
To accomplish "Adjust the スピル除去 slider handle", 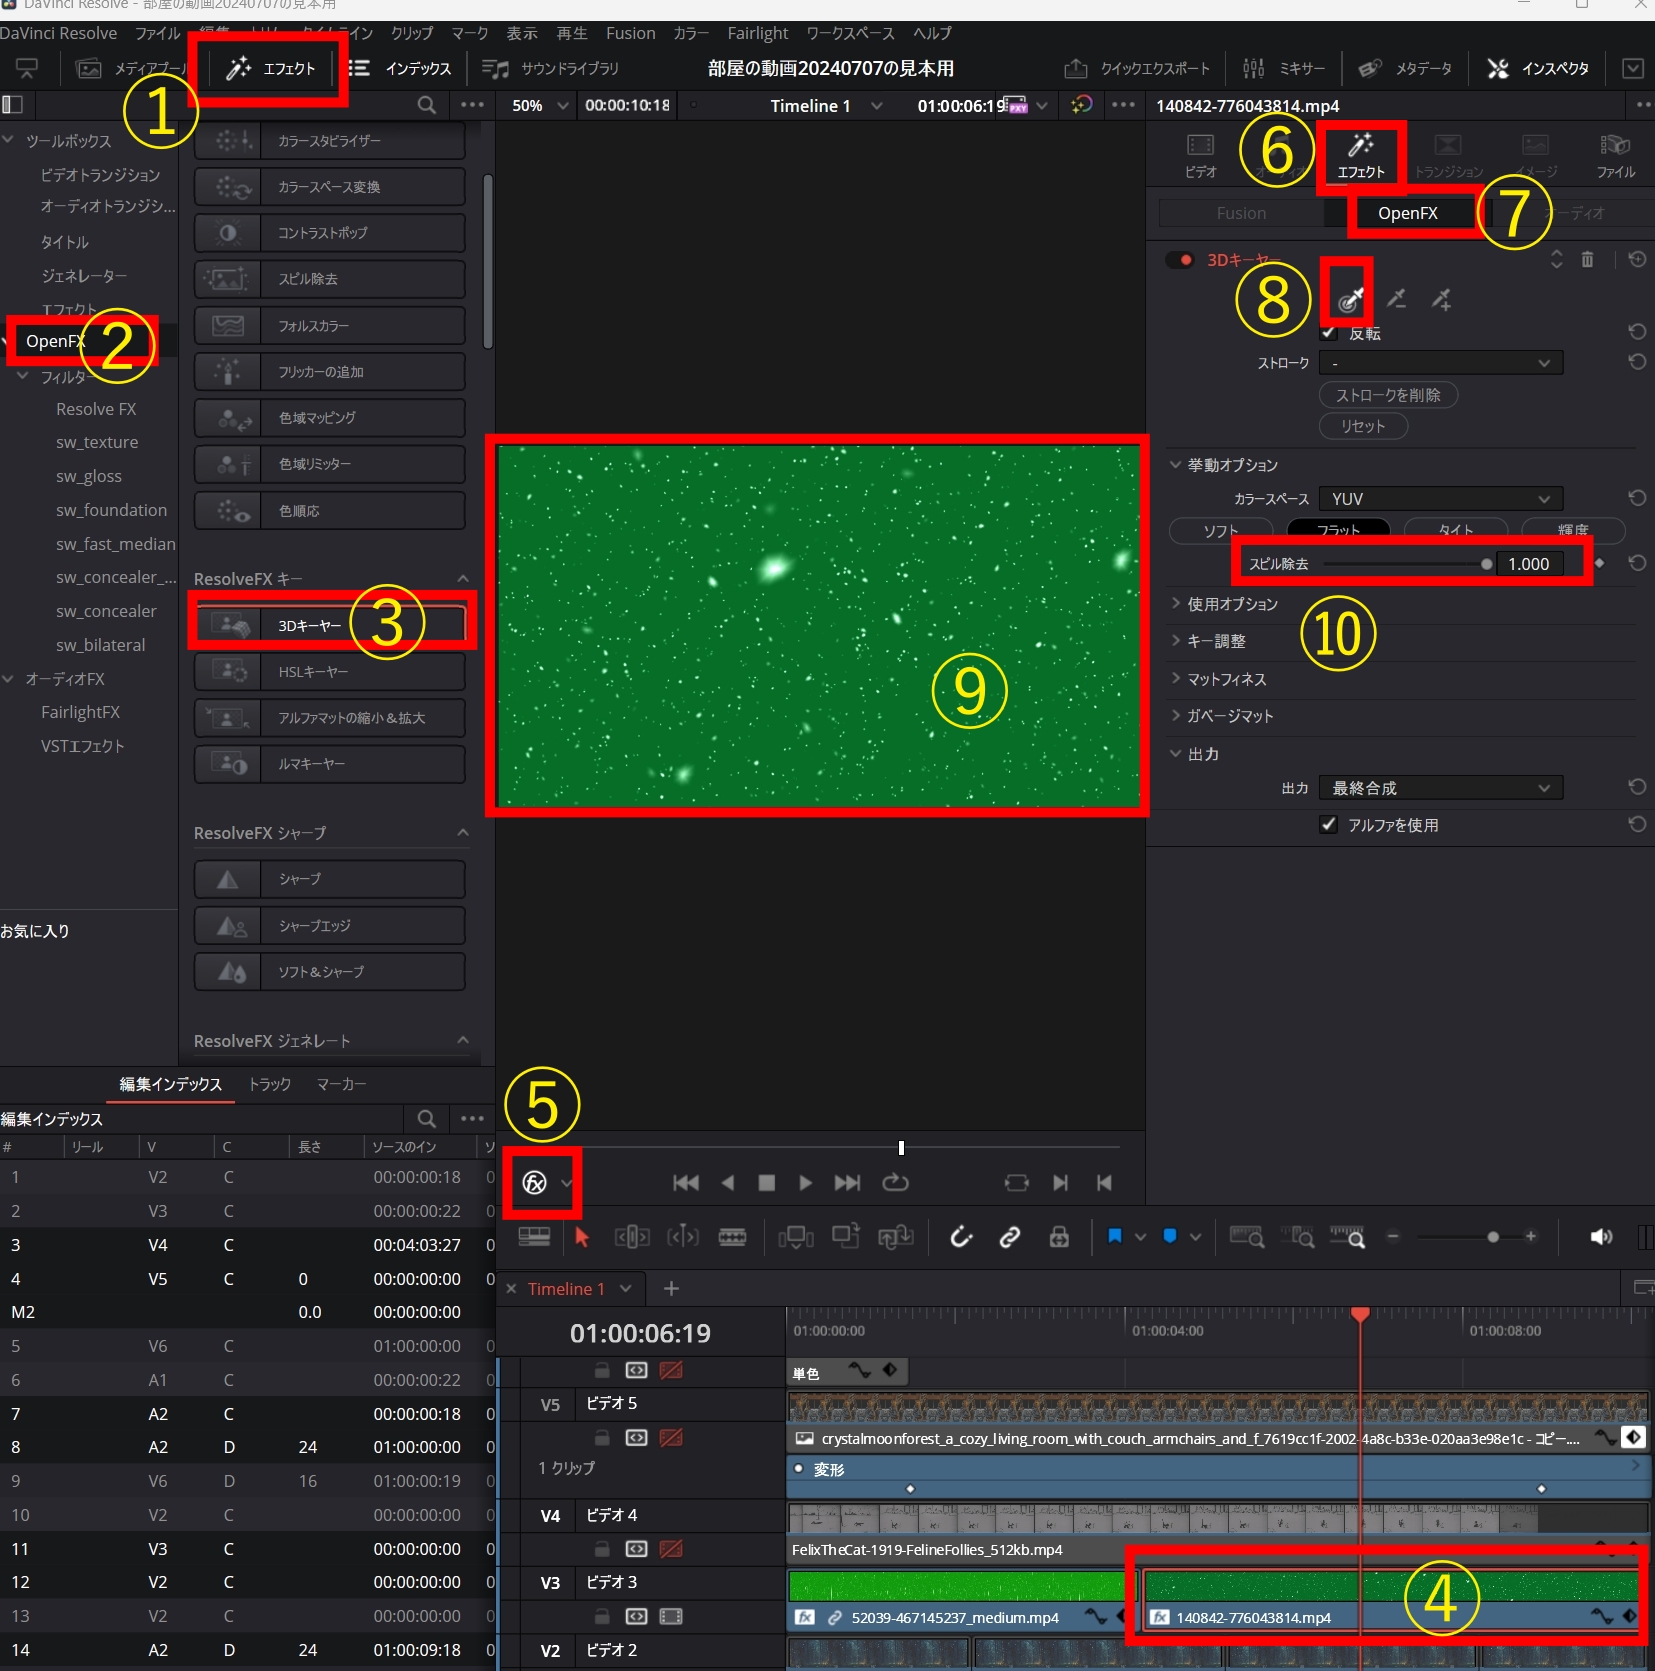I will pyautogui.click(x=1487, y=564).
